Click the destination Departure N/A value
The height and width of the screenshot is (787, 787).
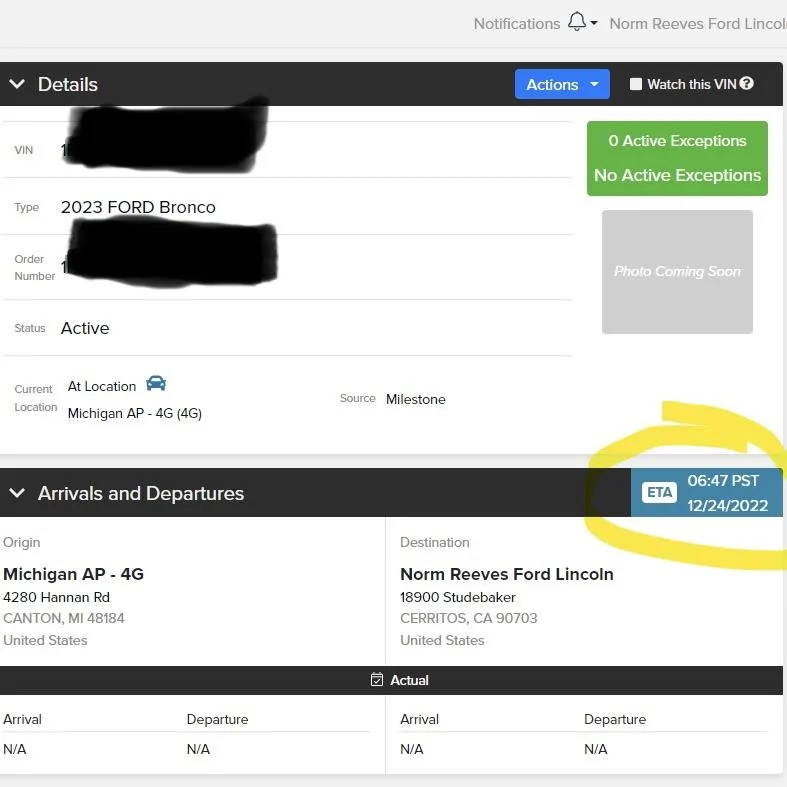(x=595, y=749)
